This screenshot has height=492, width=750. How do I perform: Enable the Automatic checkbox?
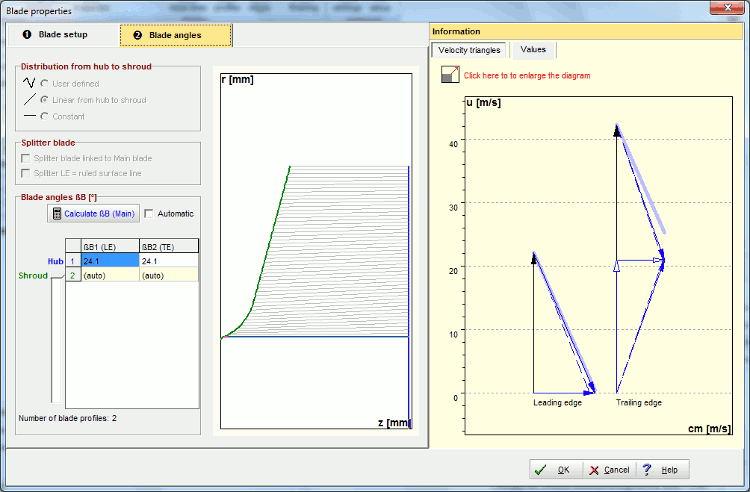pyautogui.click(x=149, y=214)
